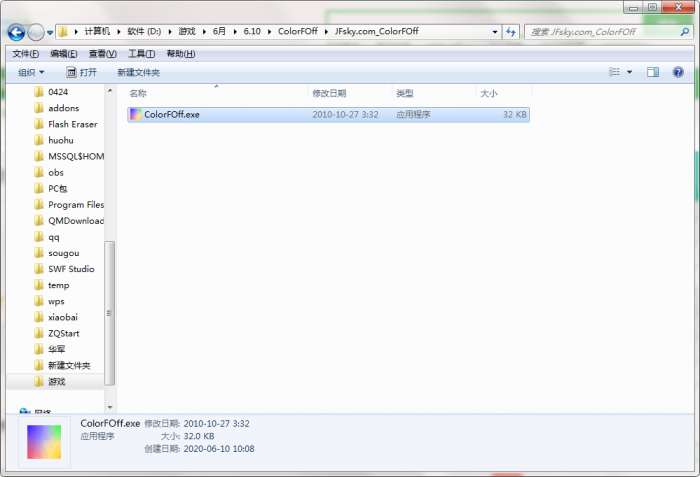Open the 0424 folder in tree
This screenshot has width=700, height=477.
tap(58, 92)
